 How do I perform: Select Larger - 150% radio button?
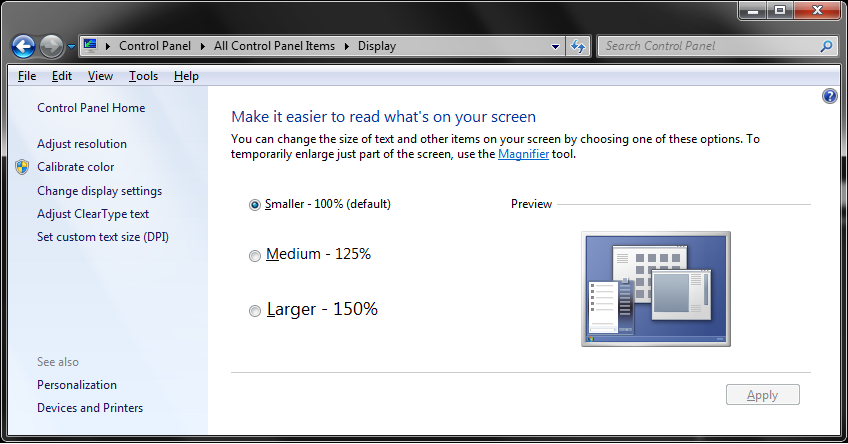pyautogui.click(x=254, y=311)
